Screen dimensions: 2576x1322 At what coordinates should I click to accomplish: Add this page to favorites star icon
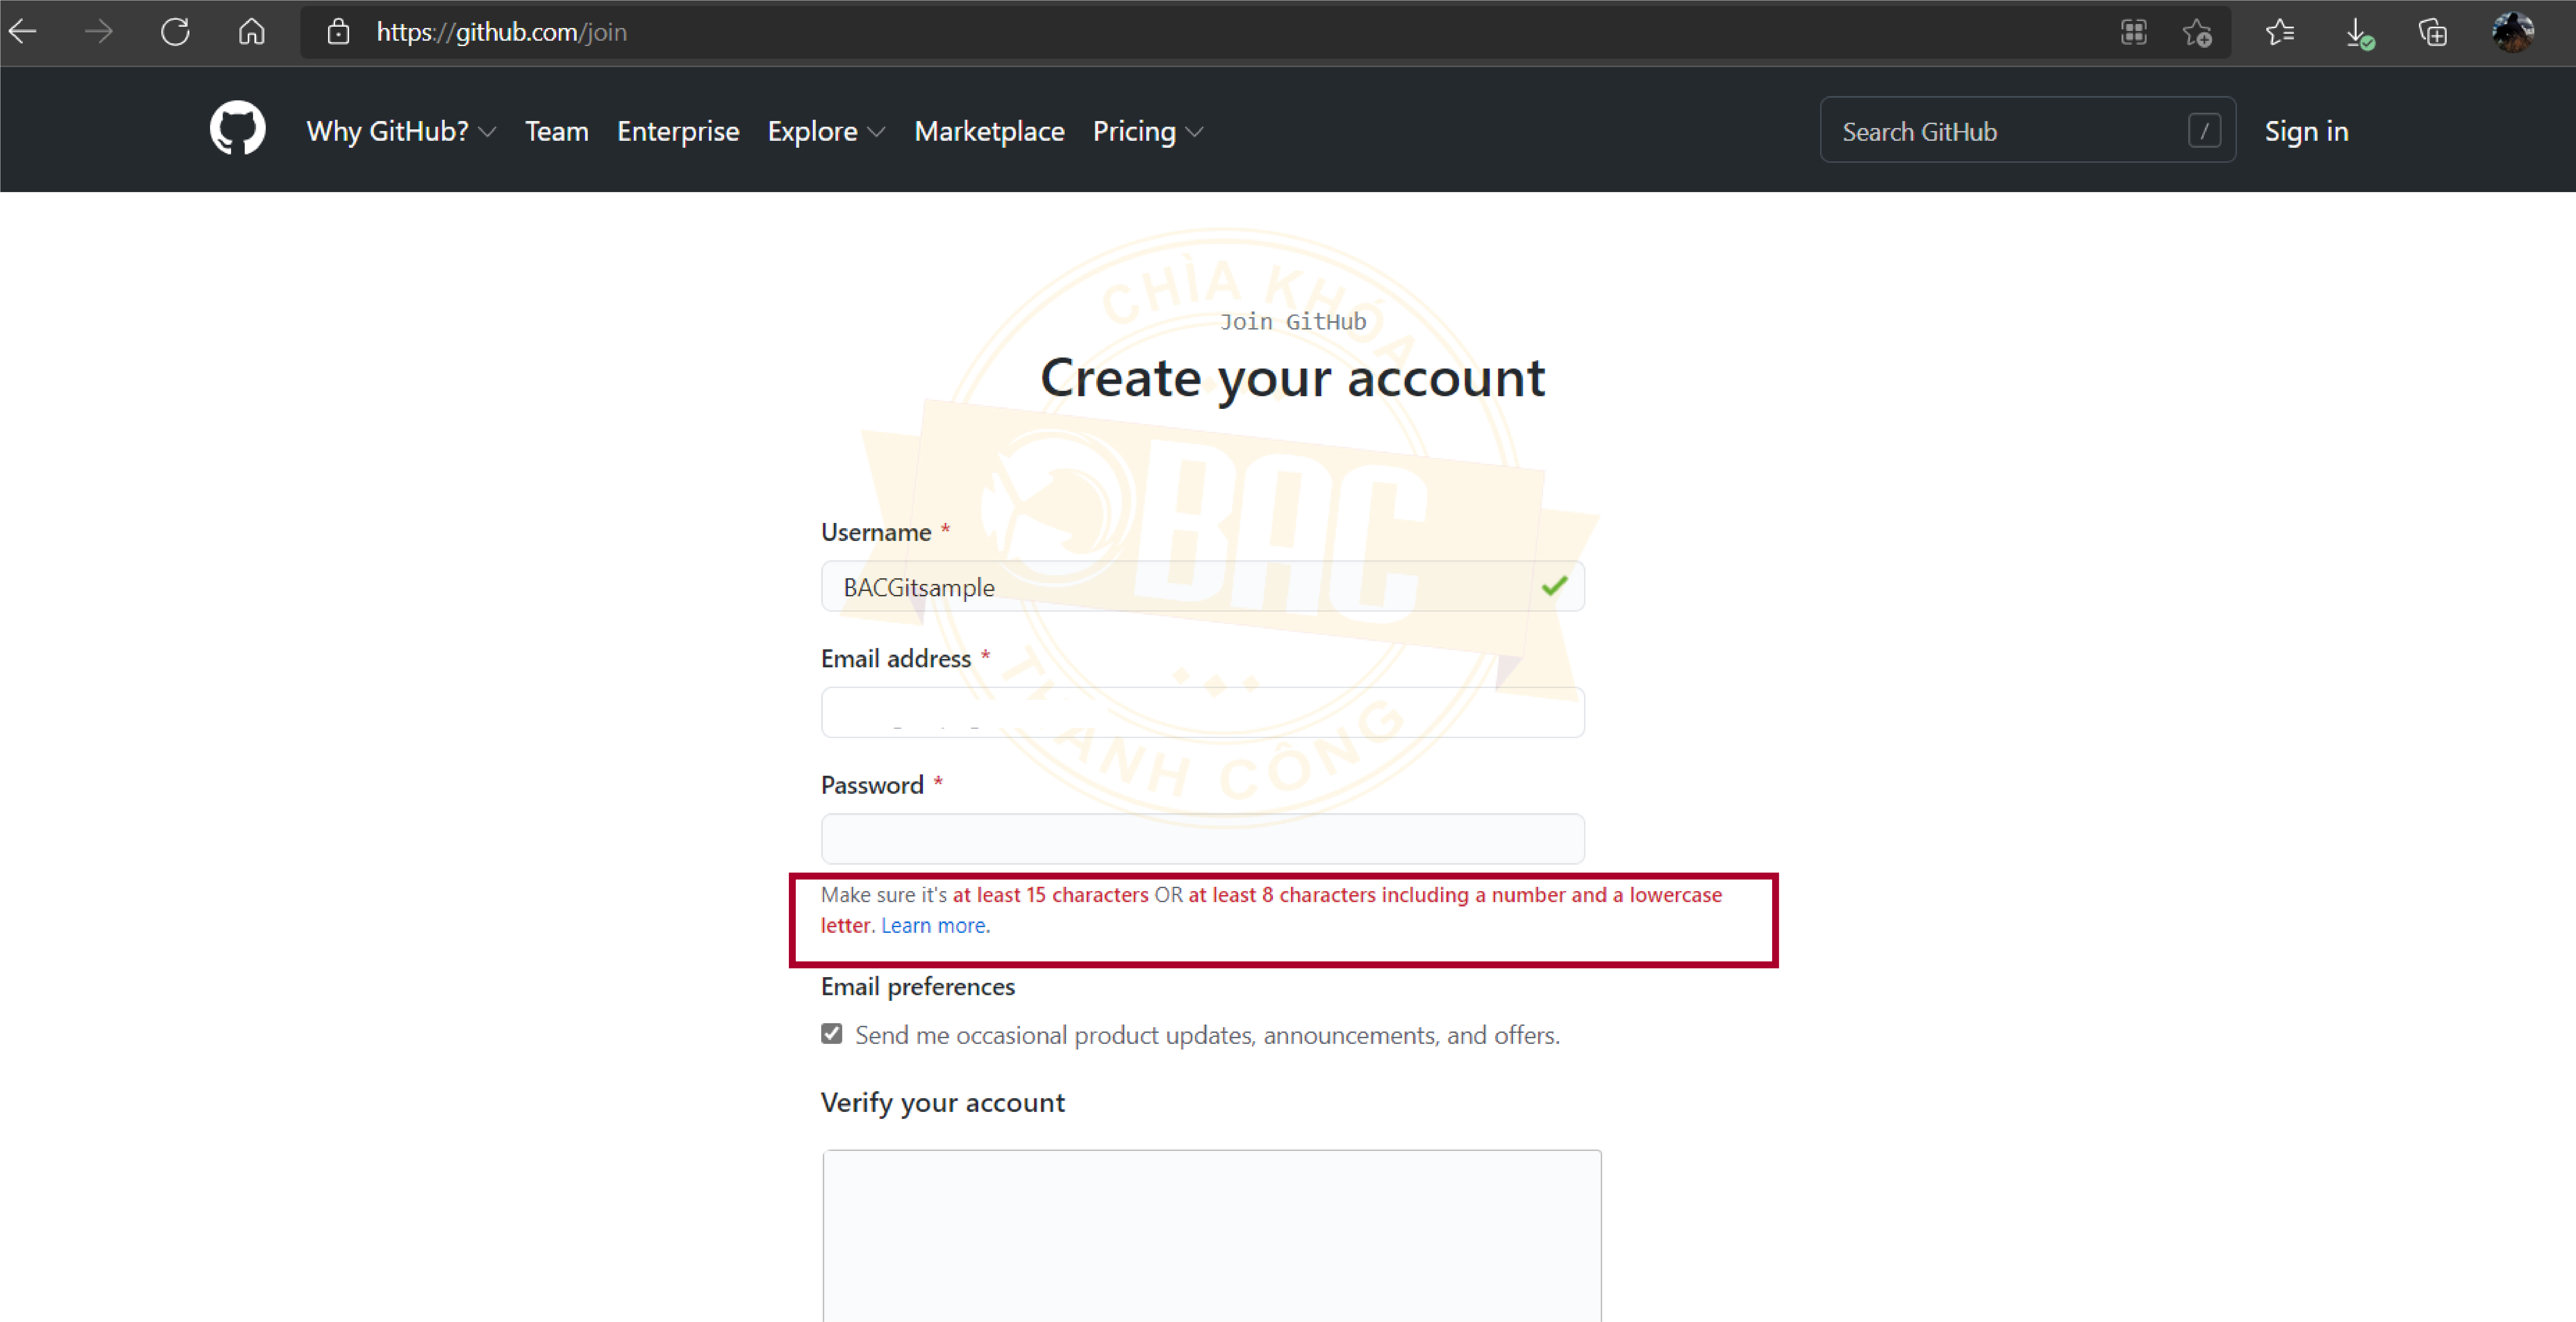(2197, 33)
